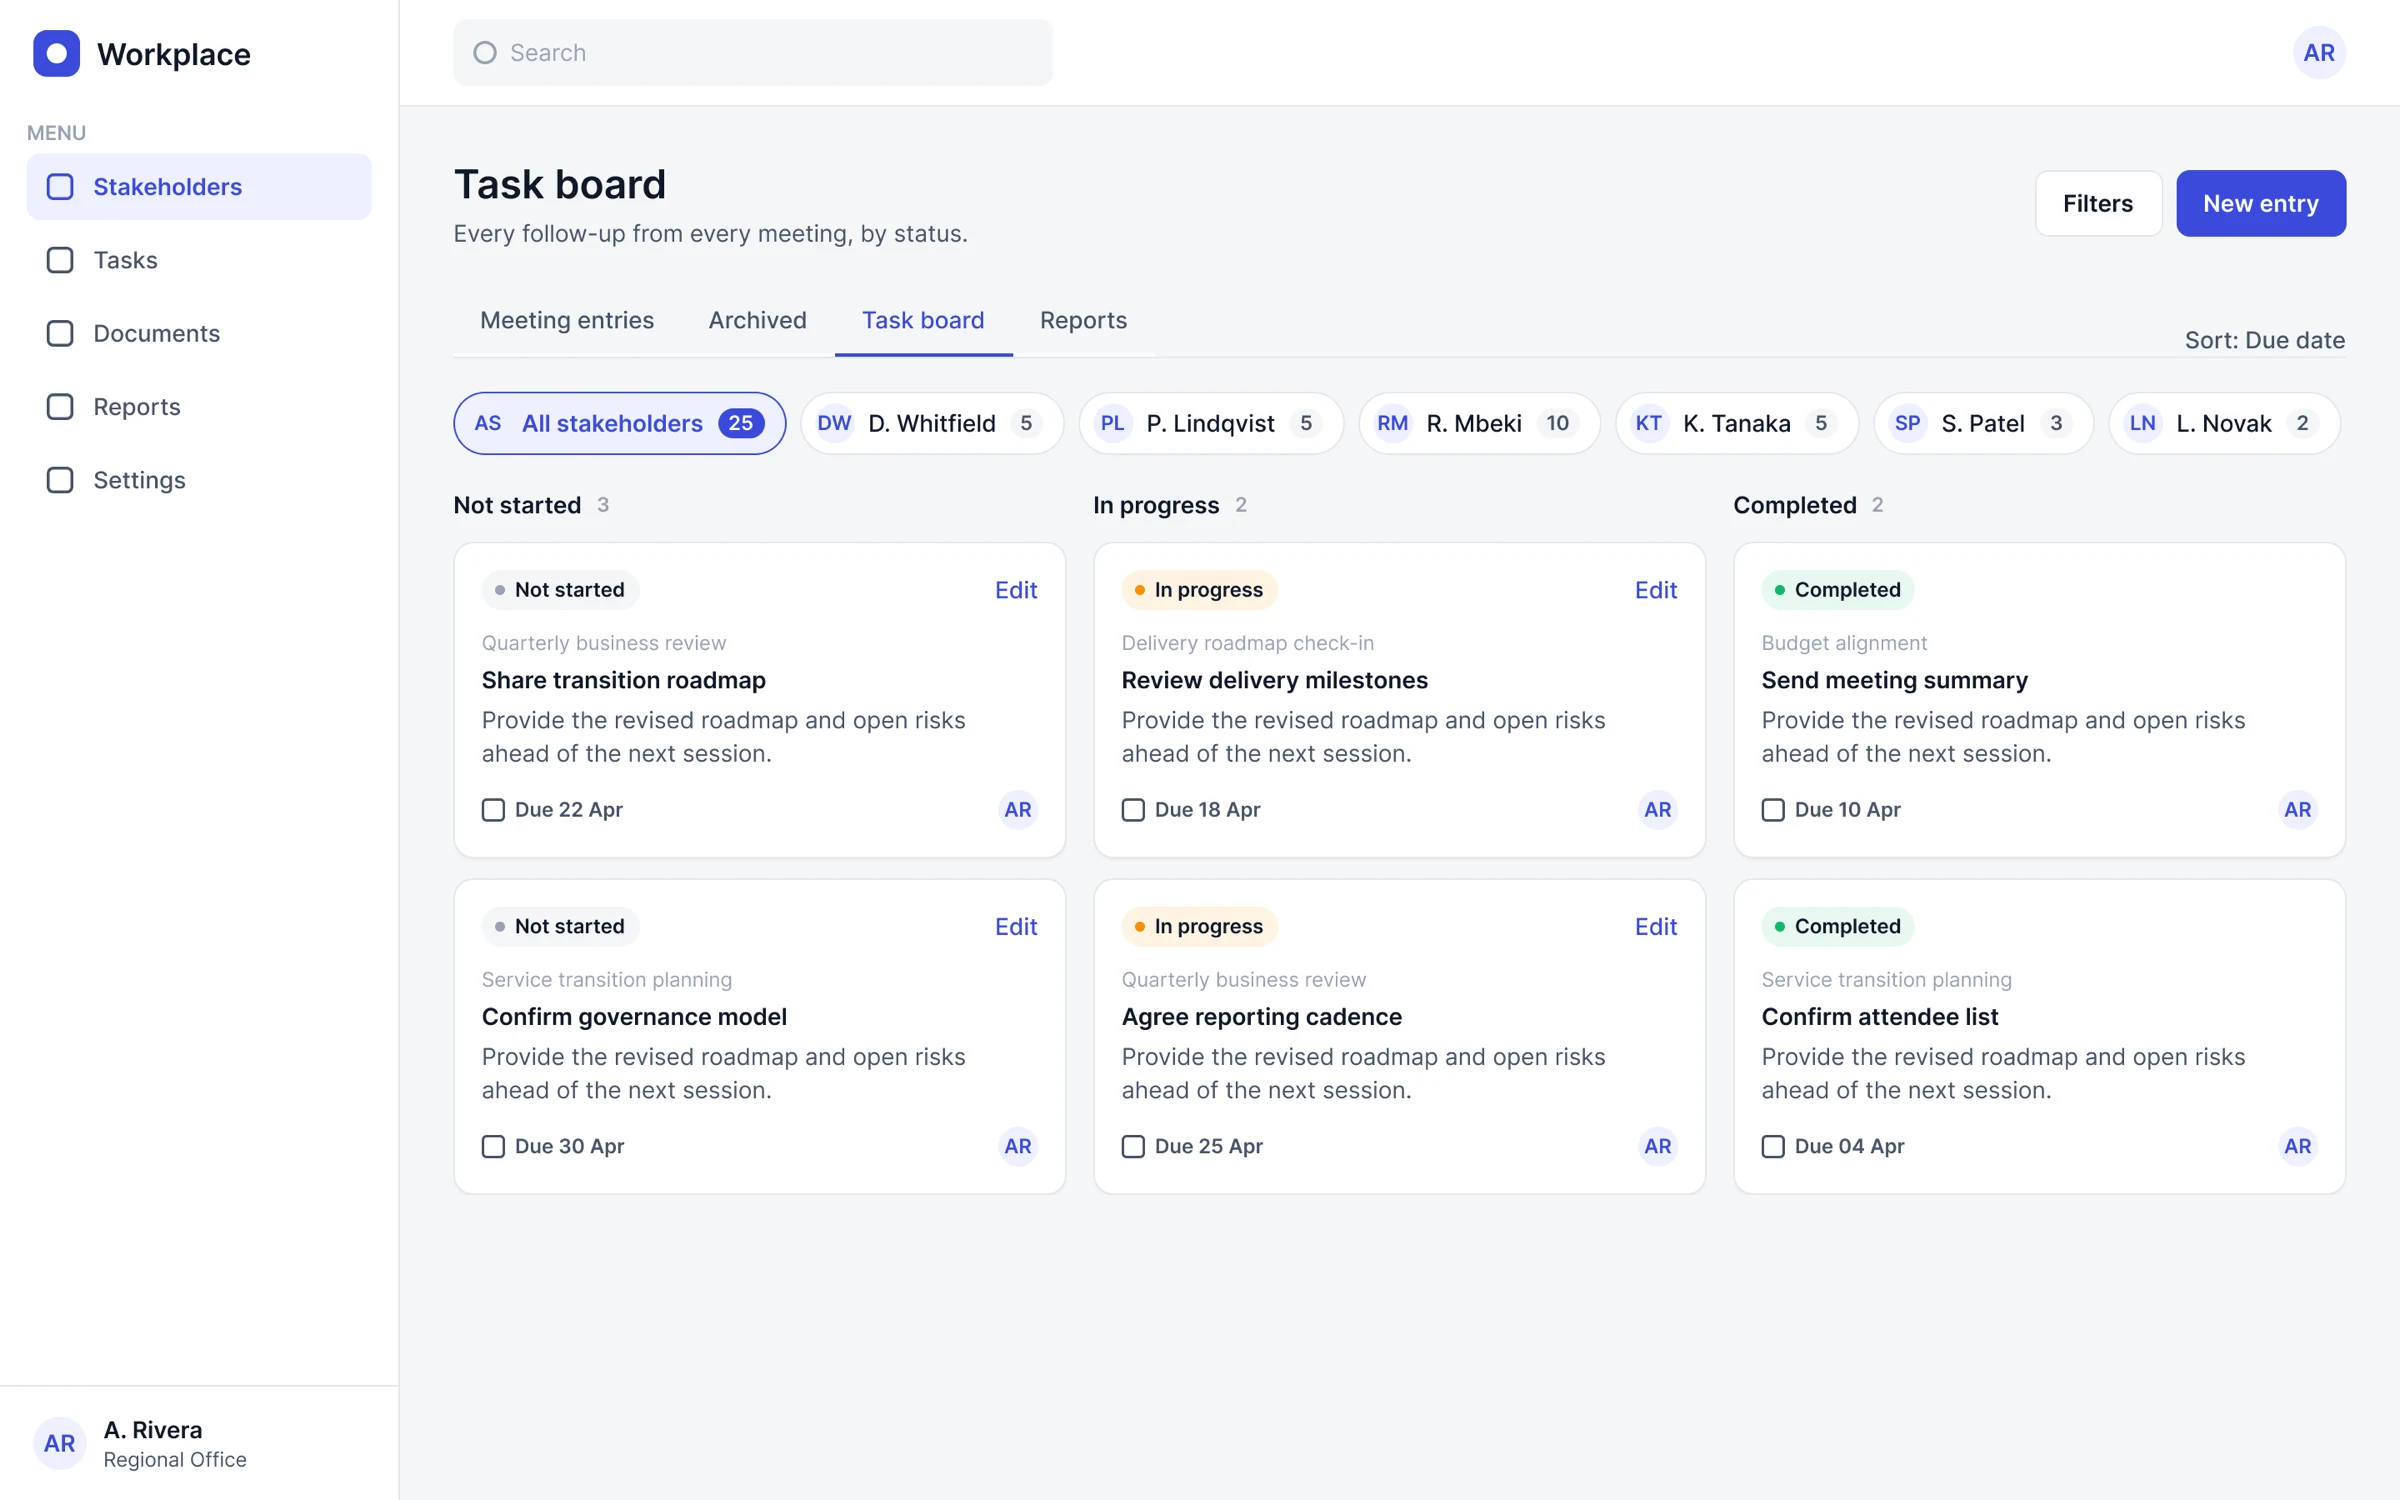Select the Task board tab

[923, 320]
